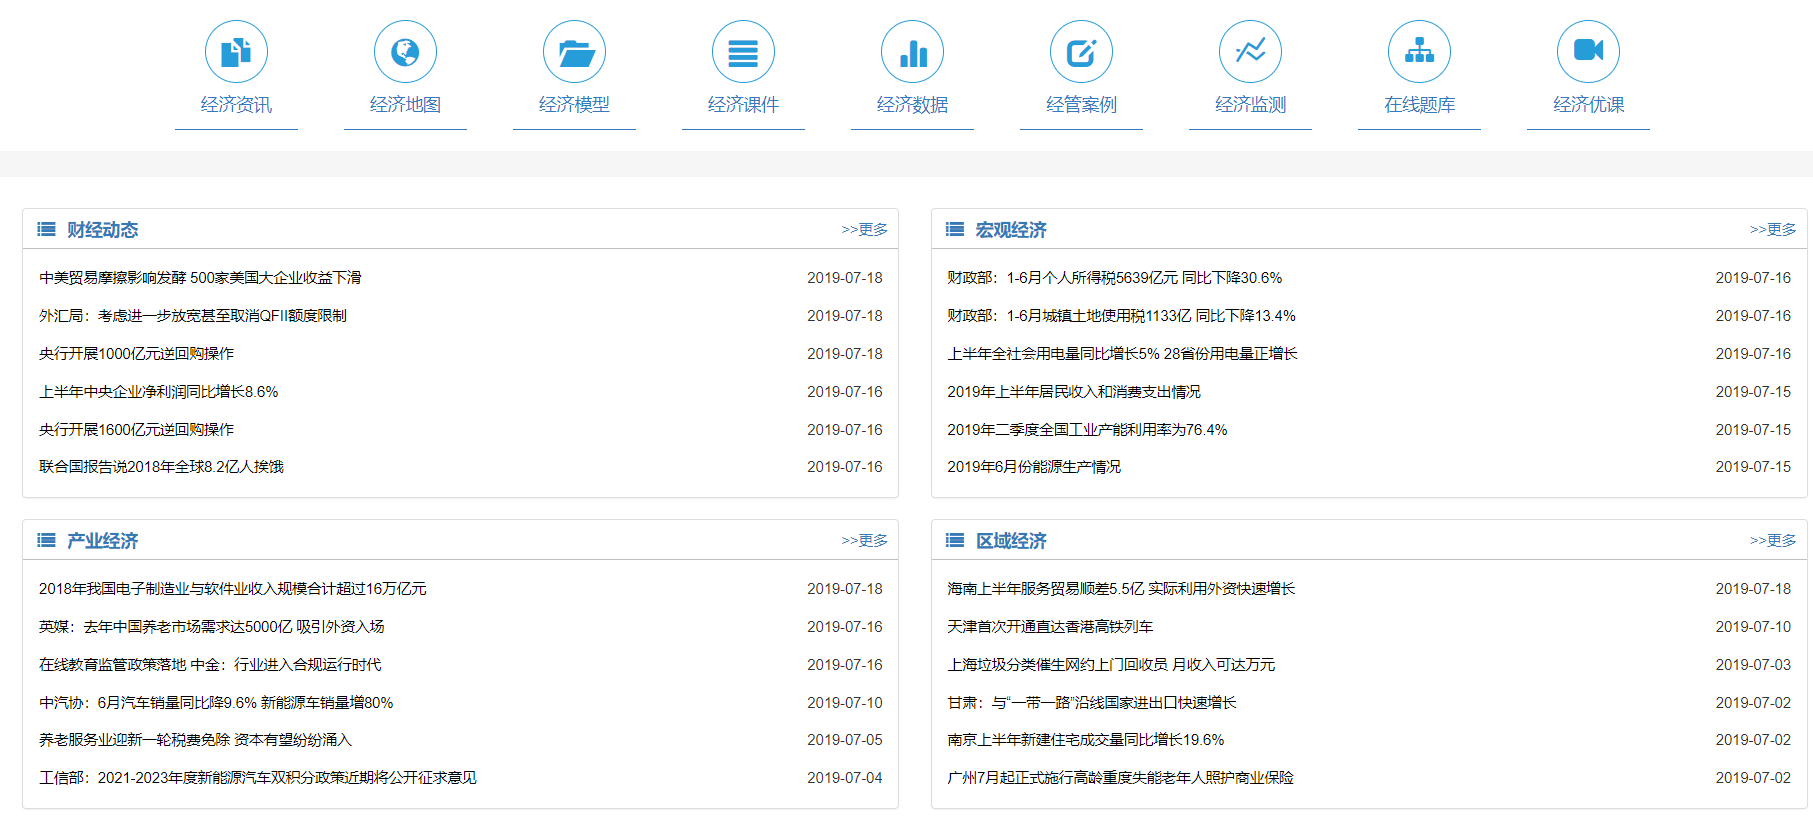The width and height of the screenshot is (1813, 816).
Task: Open article 外汇局：考虑进一步放宽甚至取消QFII额度限制
Action: click(193, 316)
